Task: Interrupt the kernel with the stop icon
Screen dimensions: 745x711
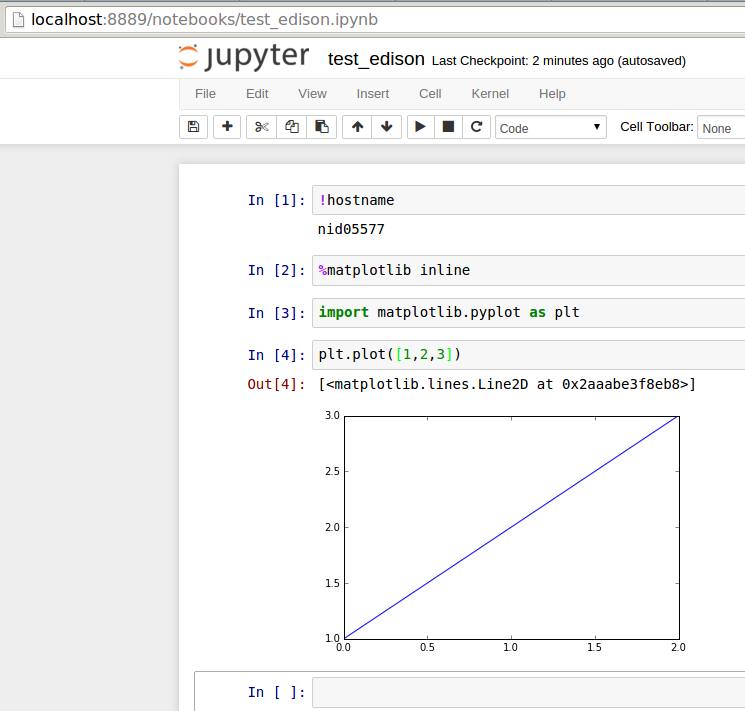Action: click(x=449, y=127)
